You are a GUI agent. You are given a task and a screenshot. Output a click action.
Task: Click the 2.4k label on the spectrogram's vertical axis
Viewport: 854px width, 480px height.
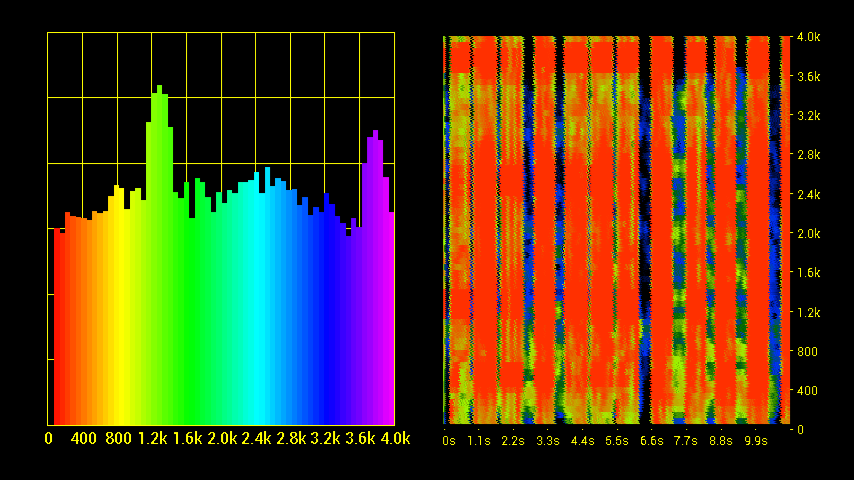coord(809,195)
